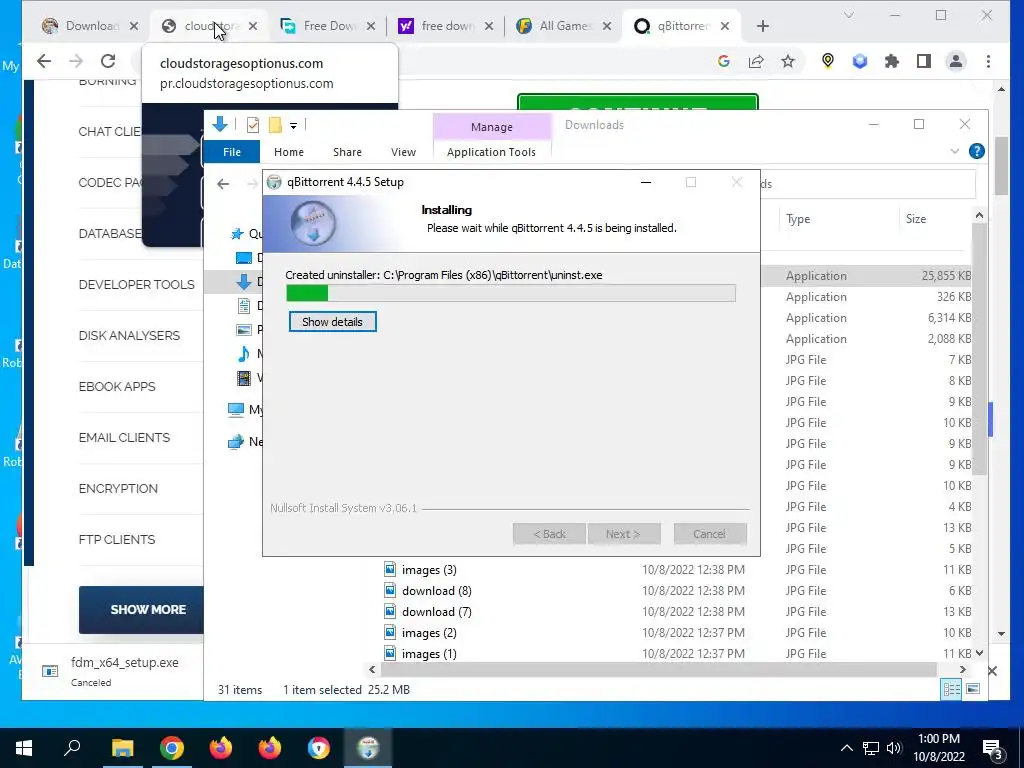Screen dimensions: 1024x768
Task: Close the cloudstorage Chrome tab
Action: (x=253, y=26)
